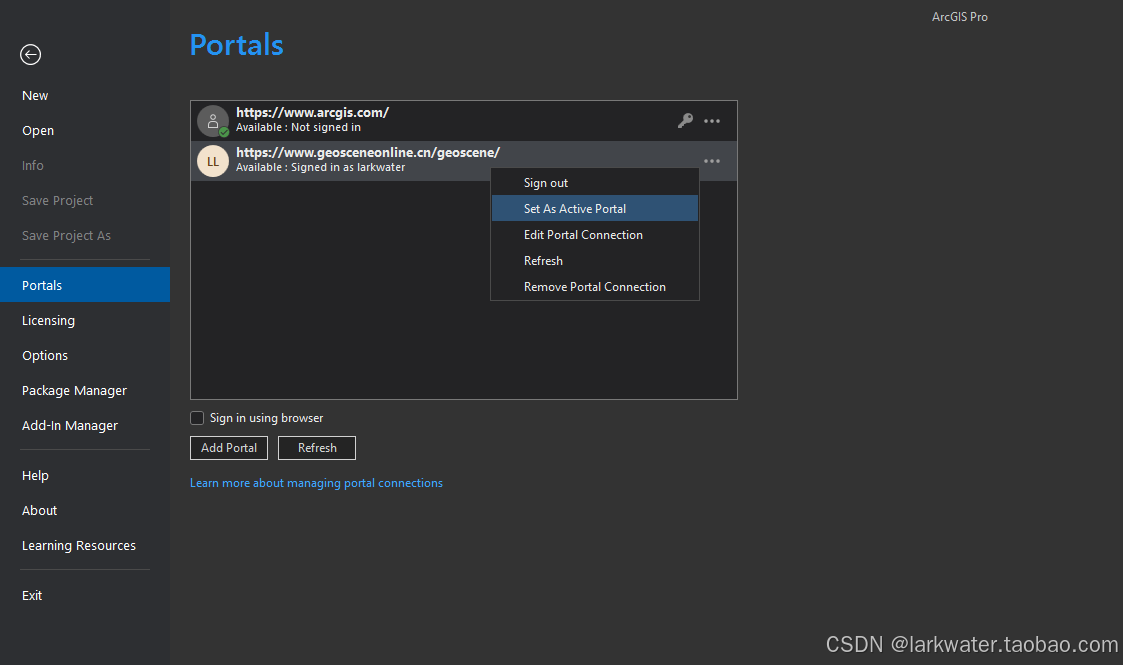Open Learn more about managing portal connections

[316, 483]
